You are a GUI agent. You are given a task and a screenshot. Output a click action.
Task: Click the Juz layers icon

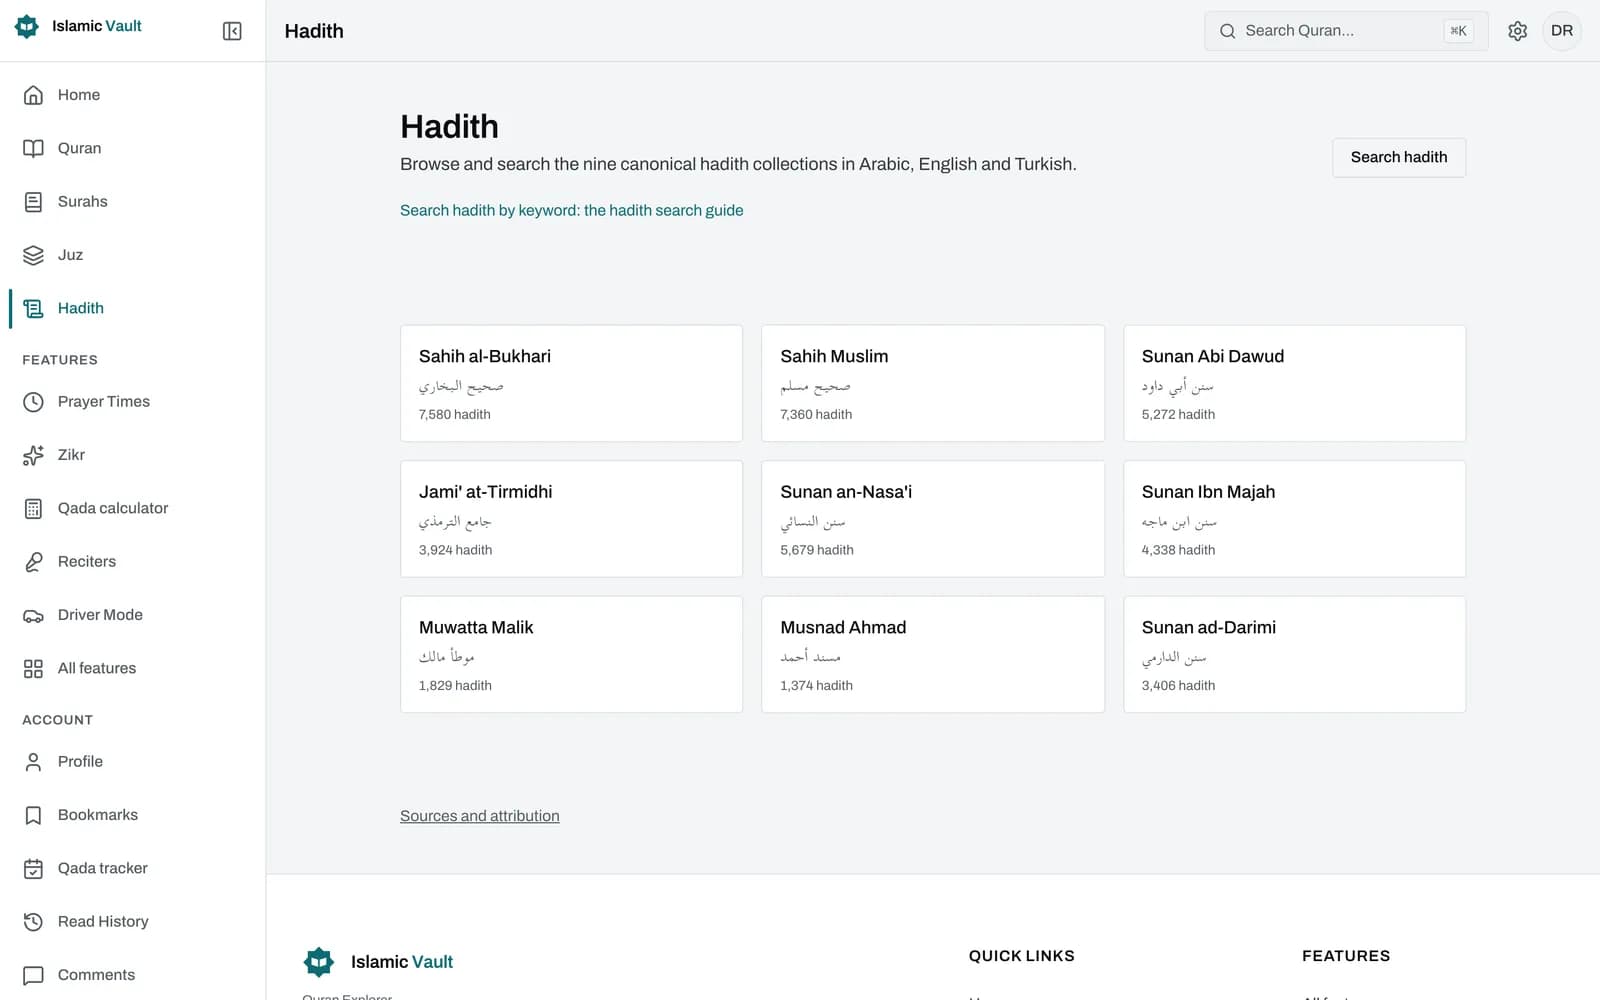pyautogui.click(x=33, y=255)
